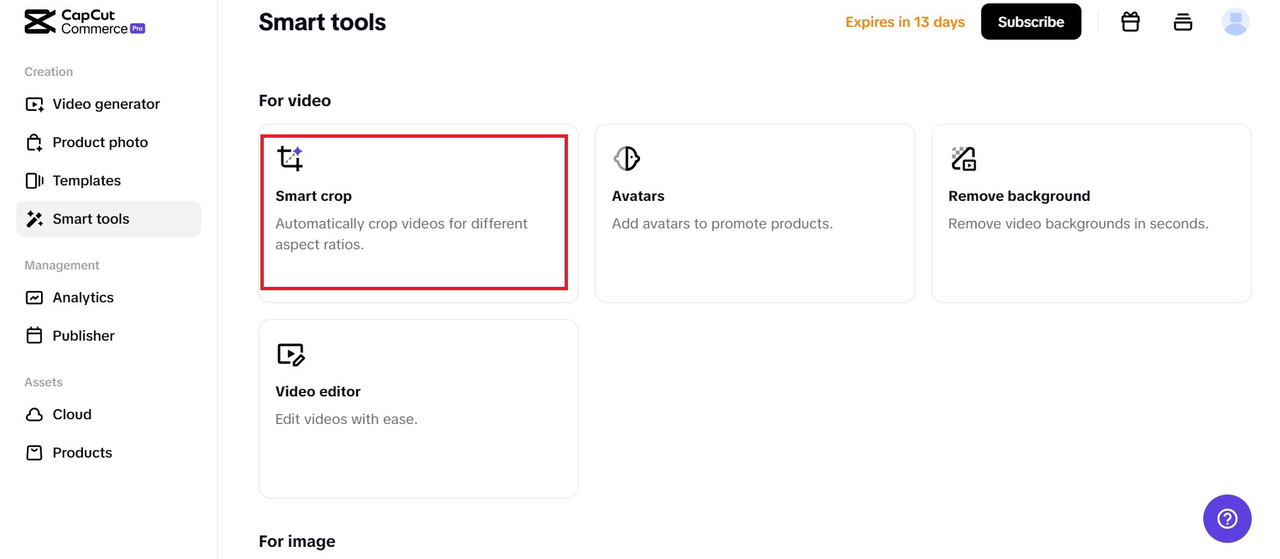The width and height of the screenshot is (1280, 559).
Task: Open the Analytics page
Action: click(83, 297)
